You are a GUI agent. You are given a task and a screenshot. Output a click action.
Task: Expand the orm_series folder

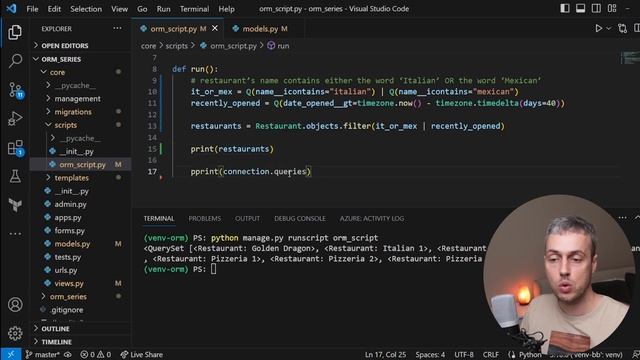tap(81, 296)
